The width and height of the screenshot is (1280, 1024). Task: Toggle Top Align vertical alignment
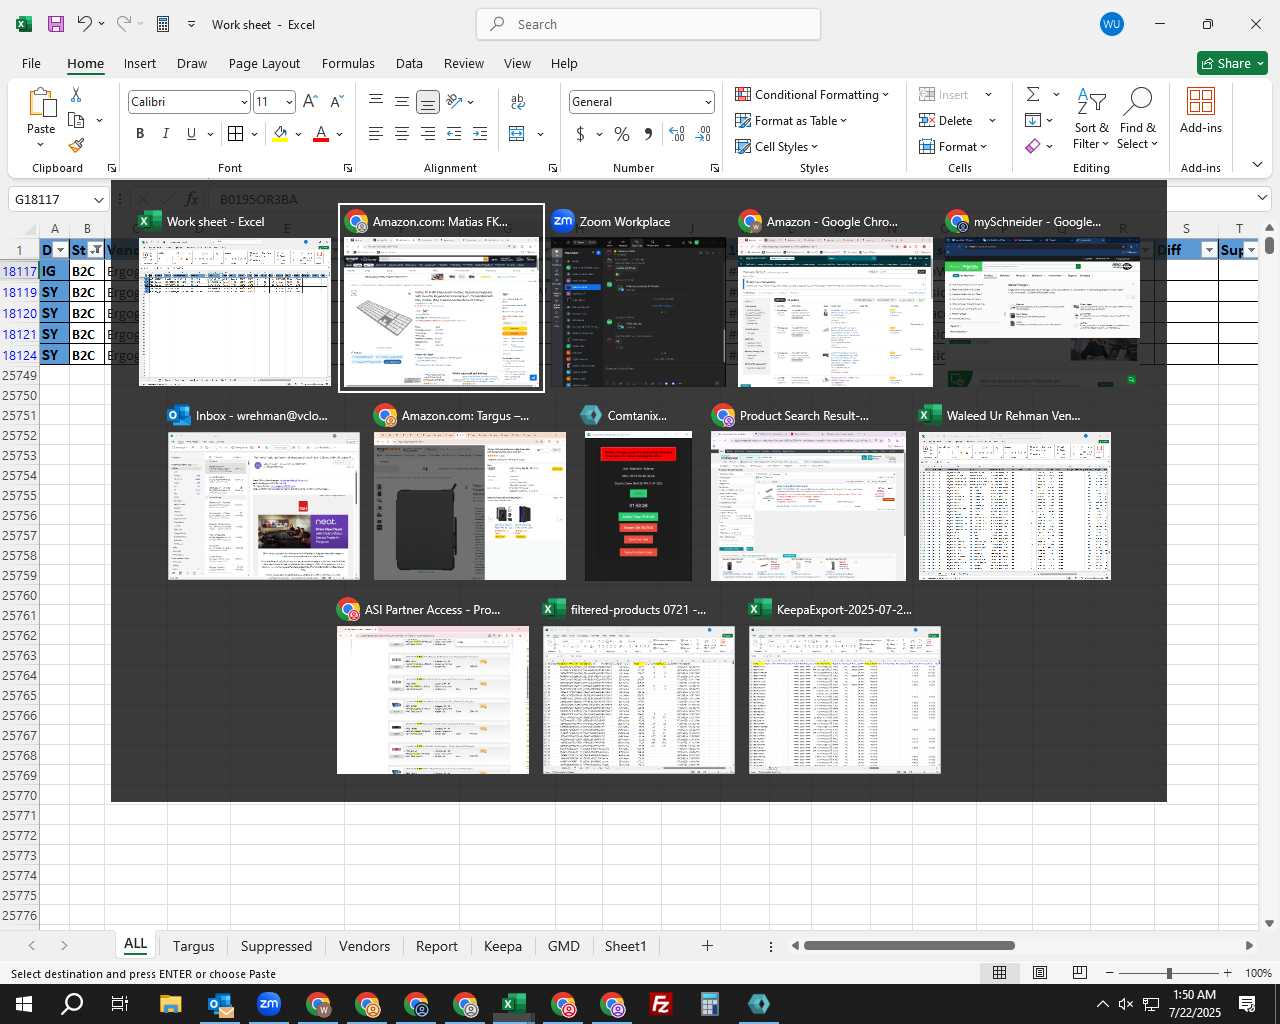(x=376, y=102)
